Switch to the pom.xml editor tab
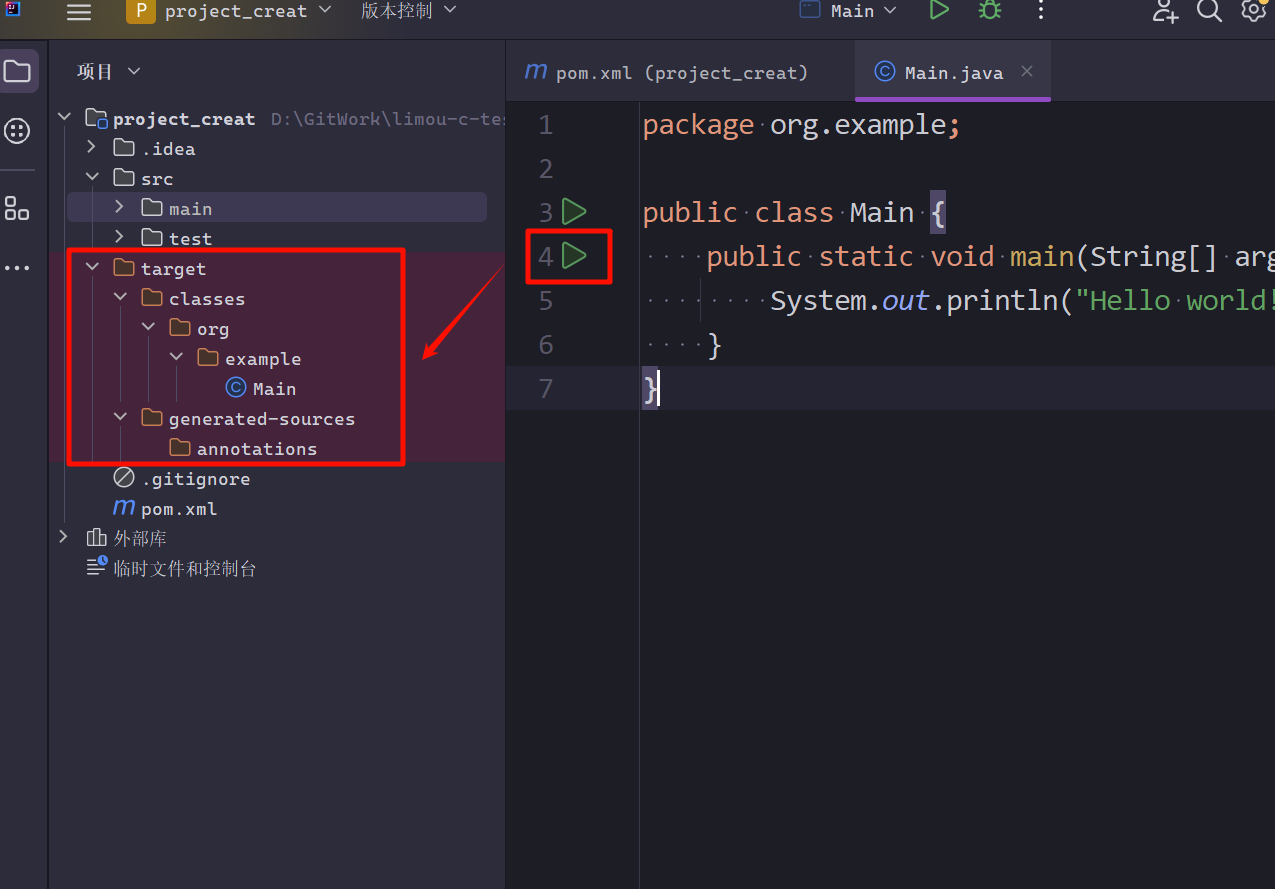The width and height of the screenshot is (1275, 889). [x=667, y=73]
